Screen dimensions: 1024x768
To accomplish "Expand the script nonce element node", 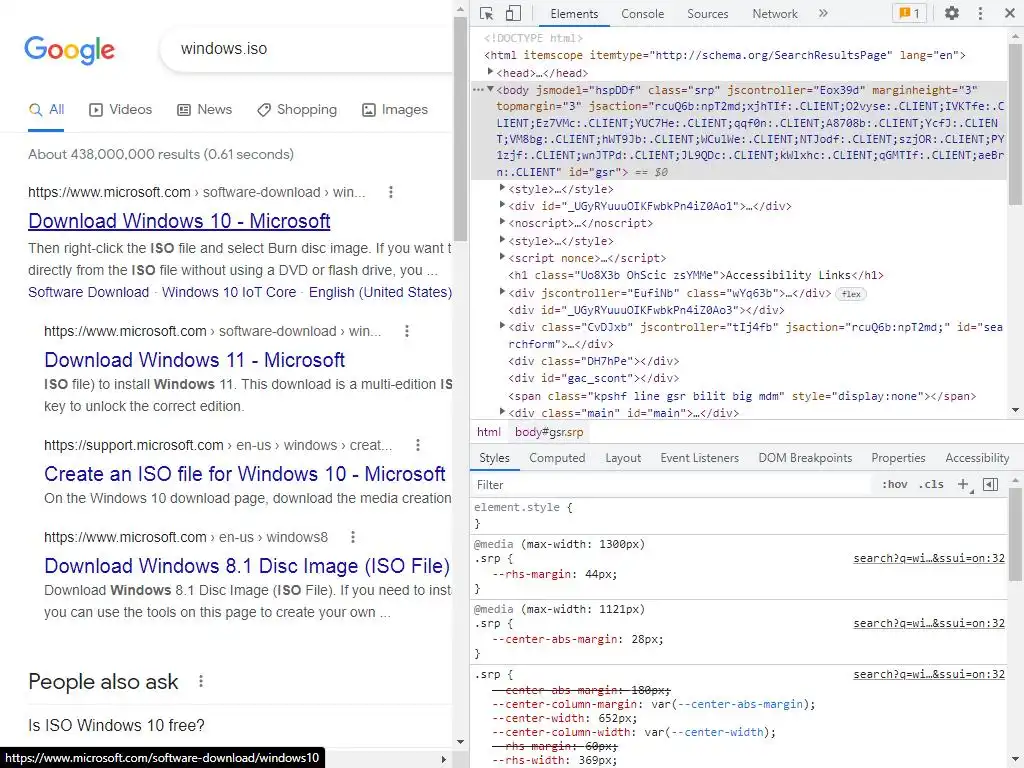I will click(502, 257).
